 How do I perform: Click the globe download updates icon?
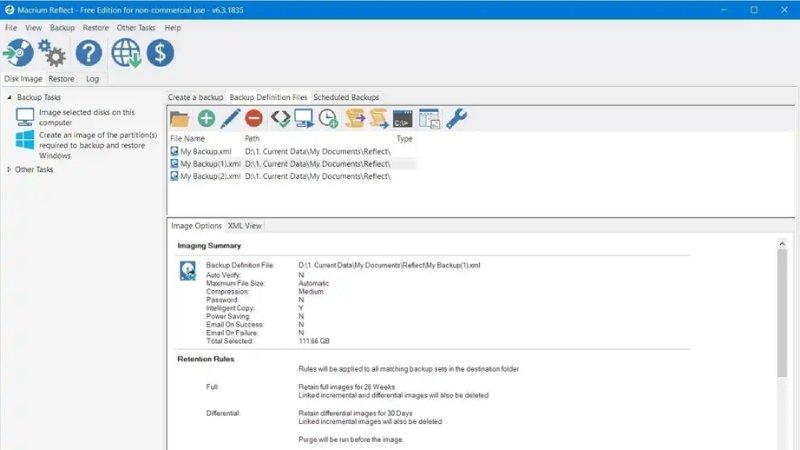[x=126, y=53]
